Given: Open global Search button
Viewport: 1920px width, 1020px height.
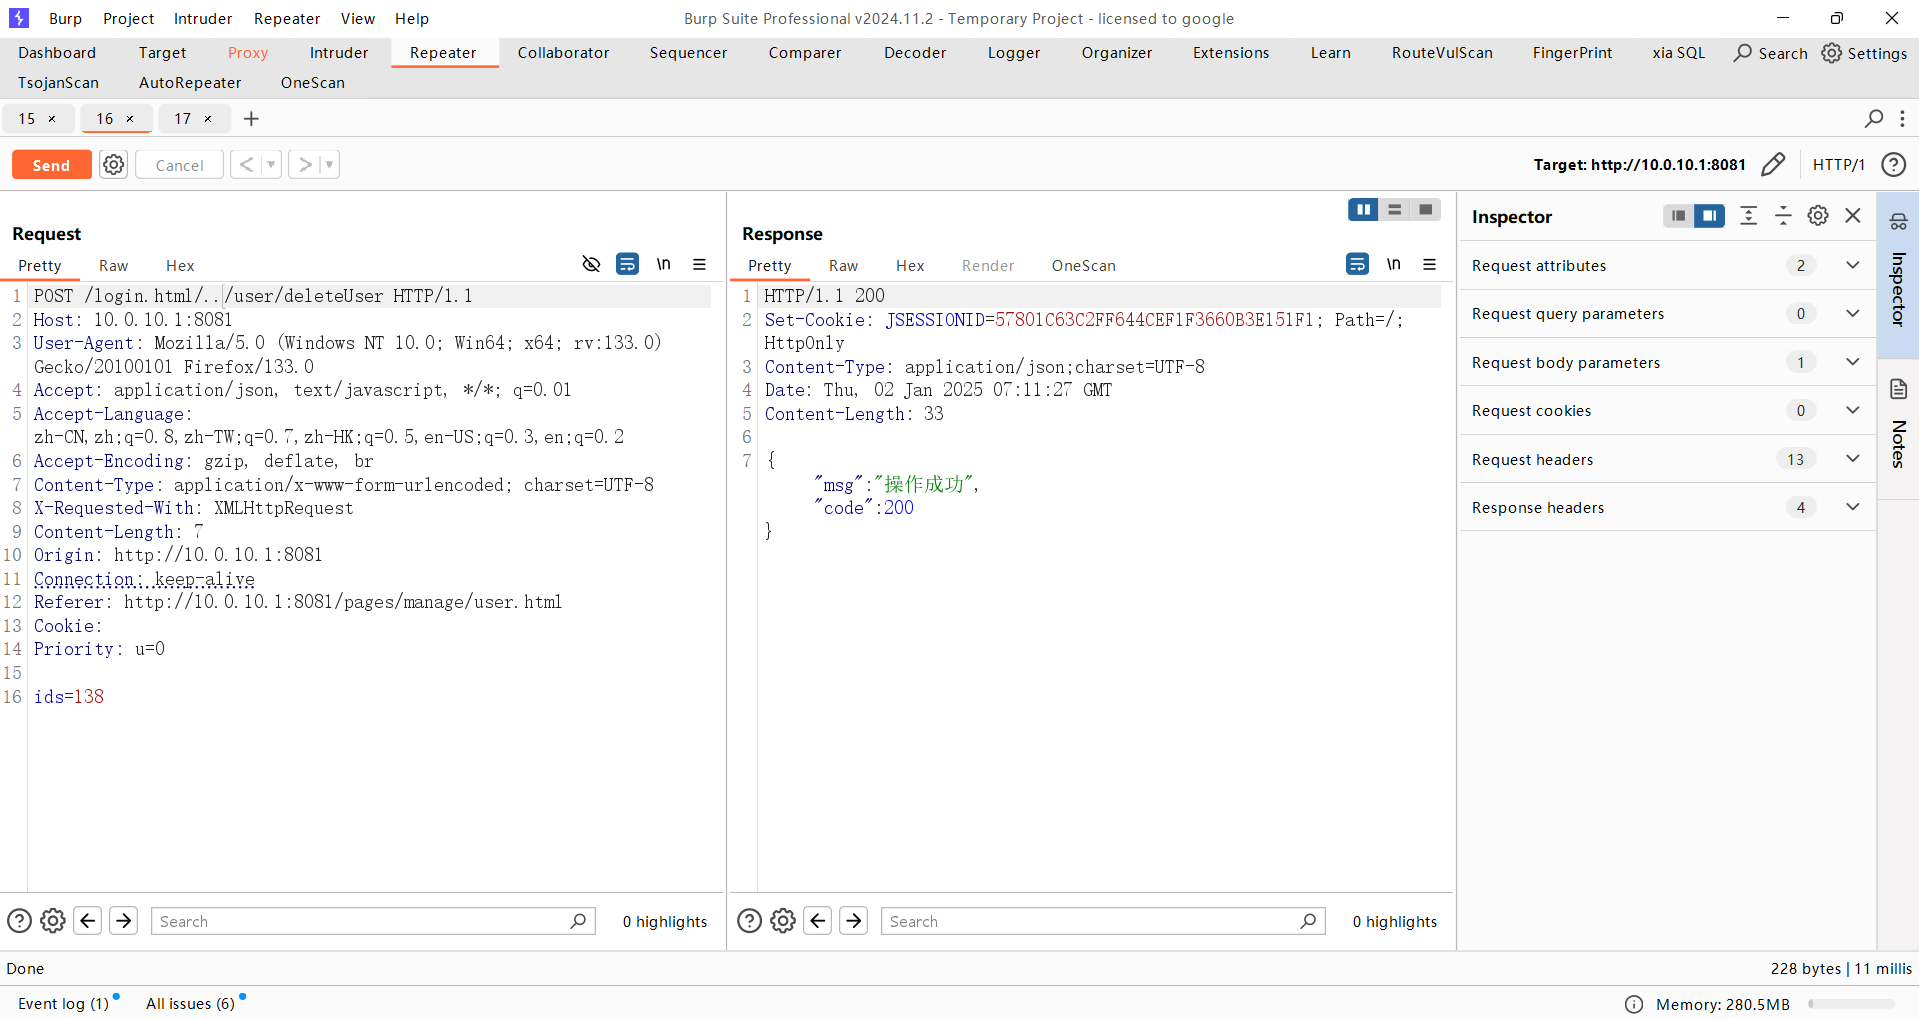Looking at the screenshot, I should click(1771, 53).
